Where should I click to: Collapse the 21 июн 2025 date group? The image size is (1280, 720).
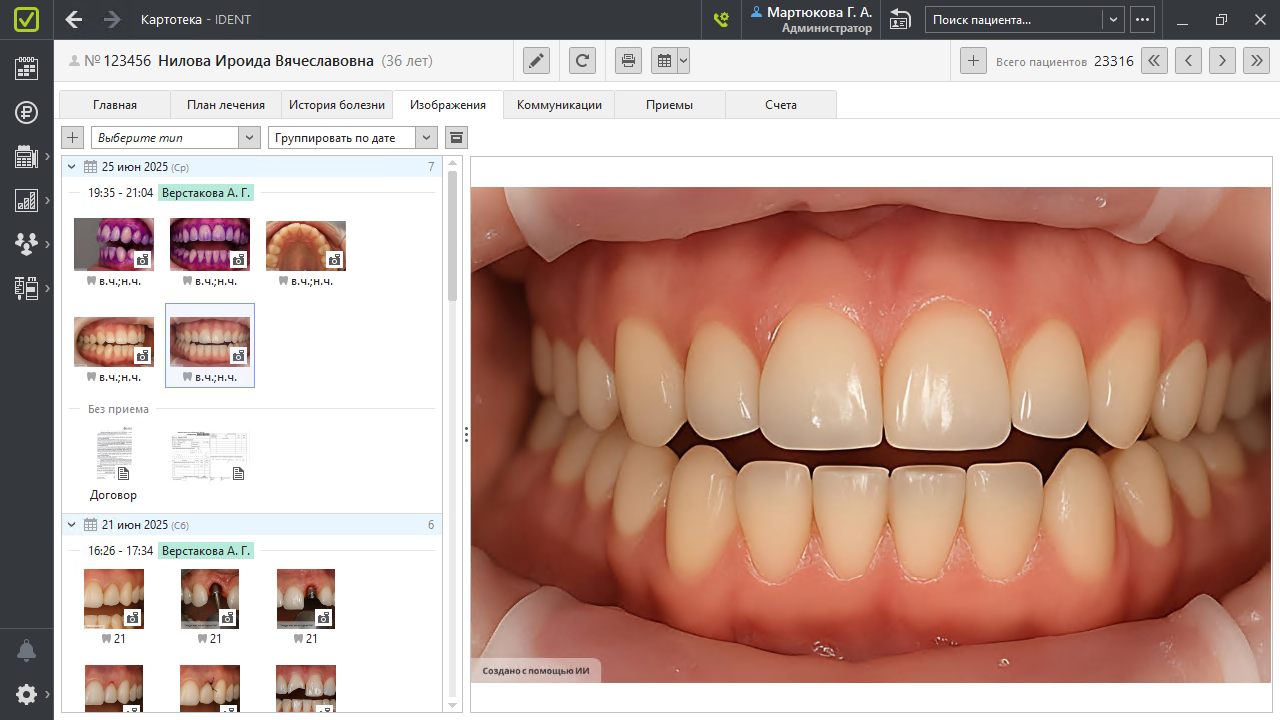[x=72, y=525]
